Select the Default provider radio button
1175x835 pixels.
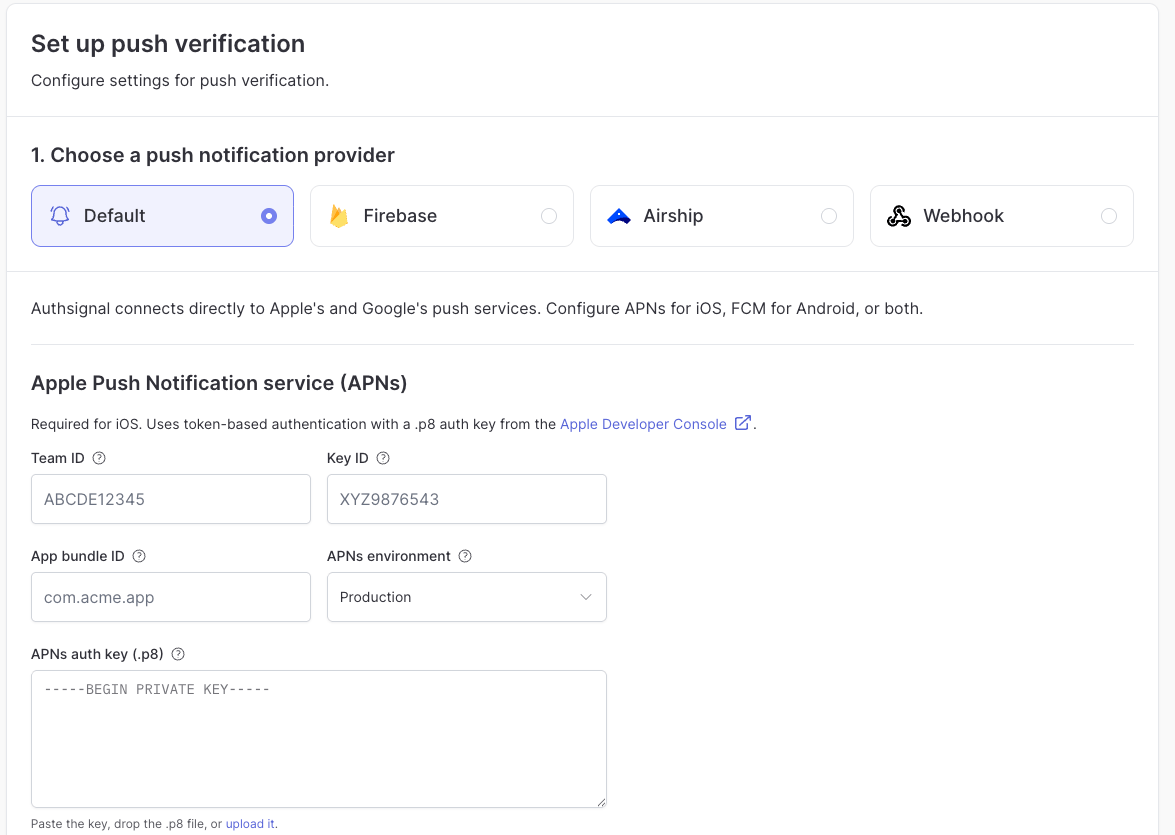click(268, 216)
